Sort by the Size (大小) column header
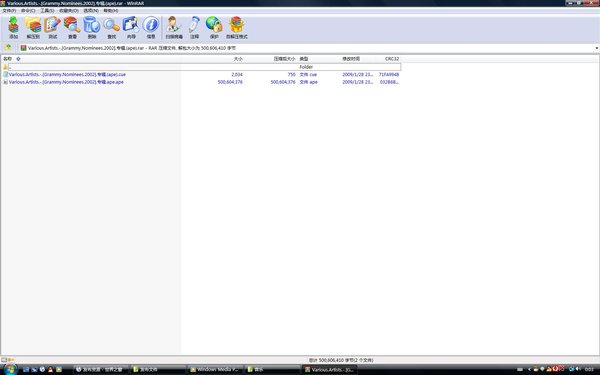The image size is (600, 375). pos(238,59)
